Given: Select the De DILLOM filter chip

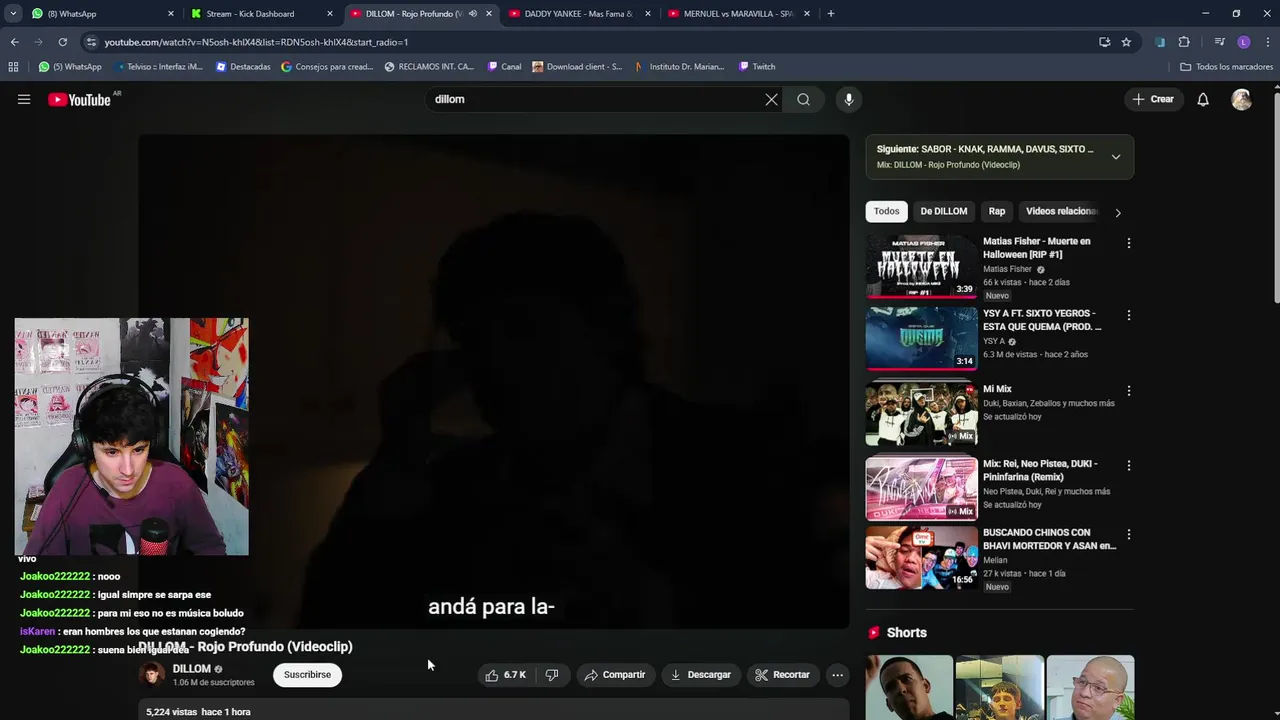Looking at the screenshot, I should pos(944,211).
